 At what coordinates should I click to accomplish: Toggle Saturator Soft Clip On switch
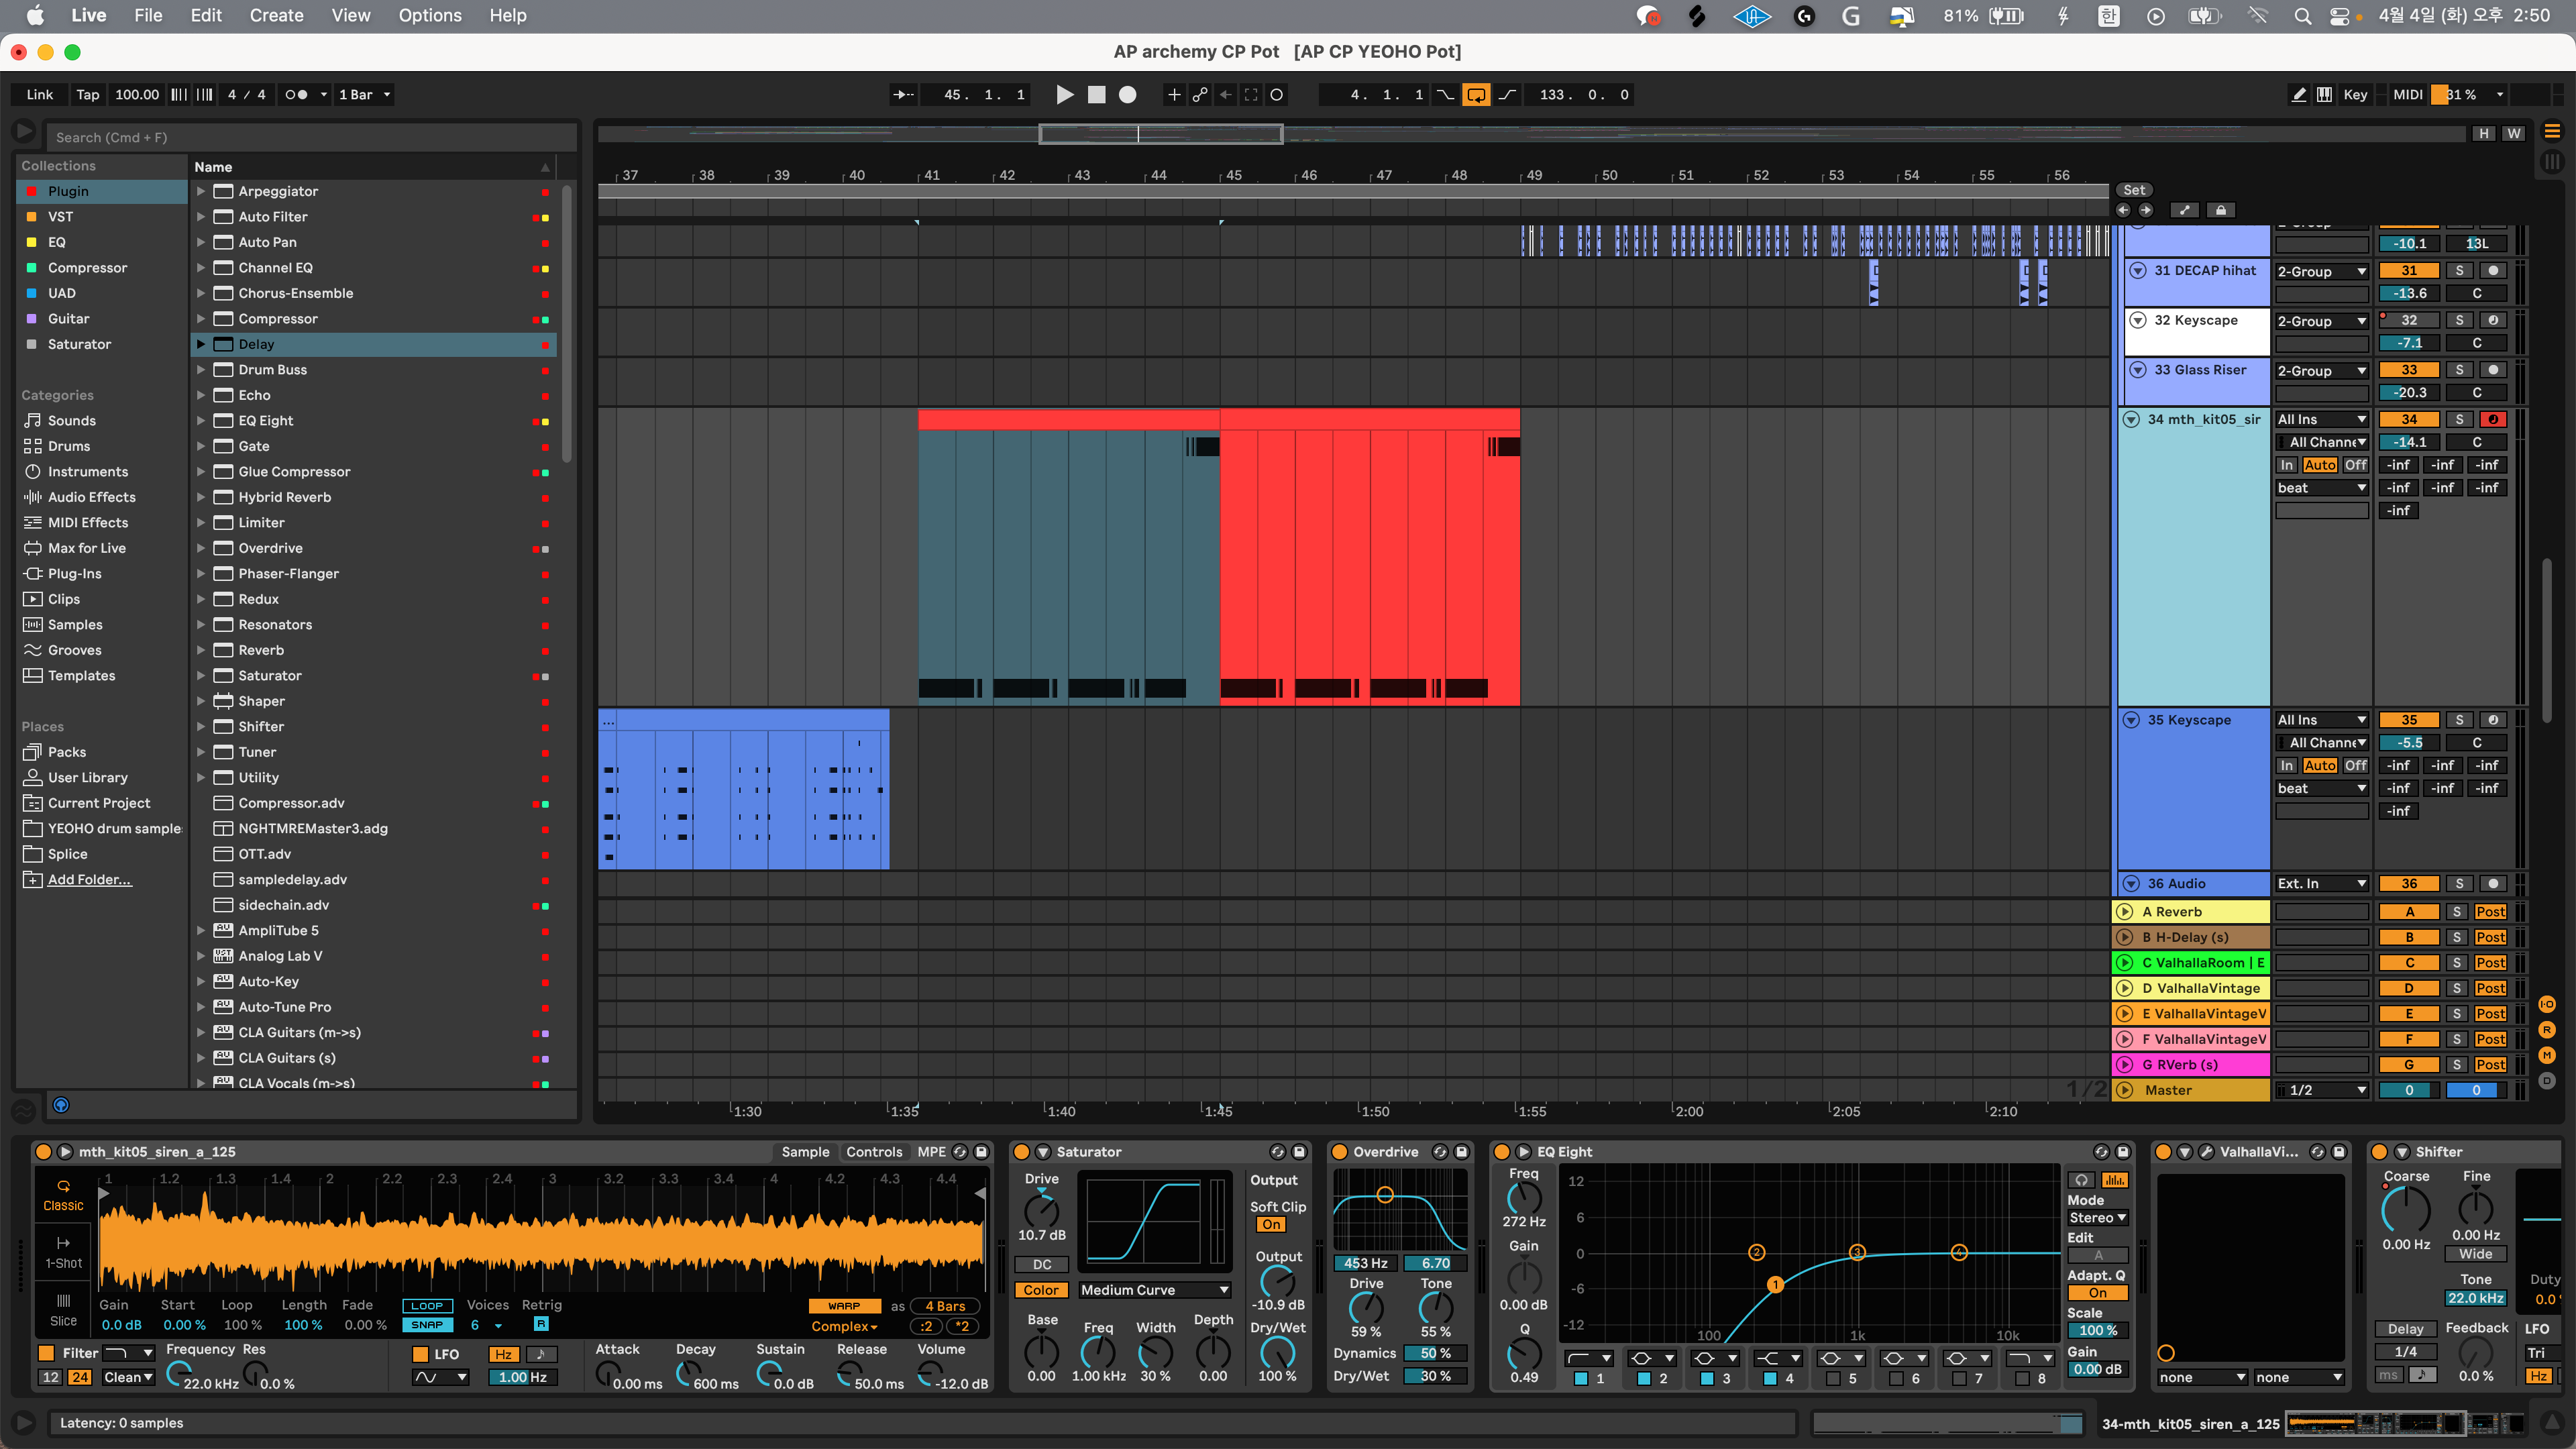click(1270, 1225)
